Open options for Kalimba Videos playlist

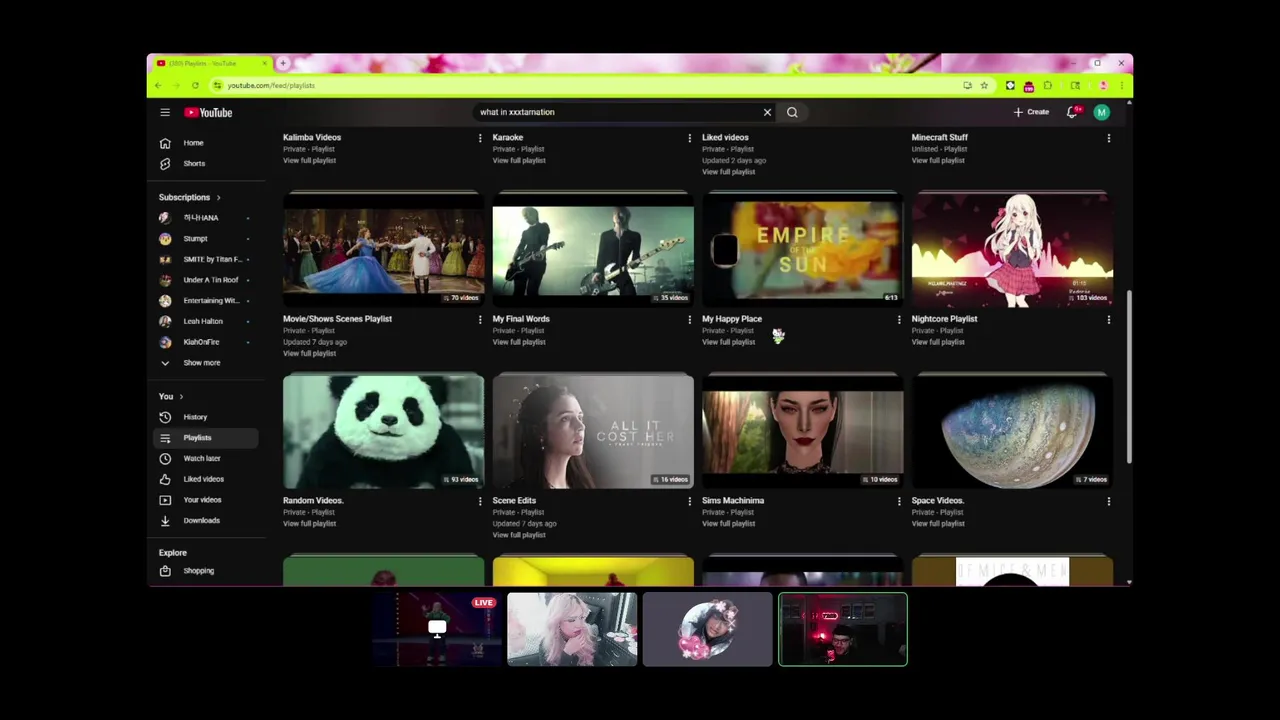click(x=479, y=138)
